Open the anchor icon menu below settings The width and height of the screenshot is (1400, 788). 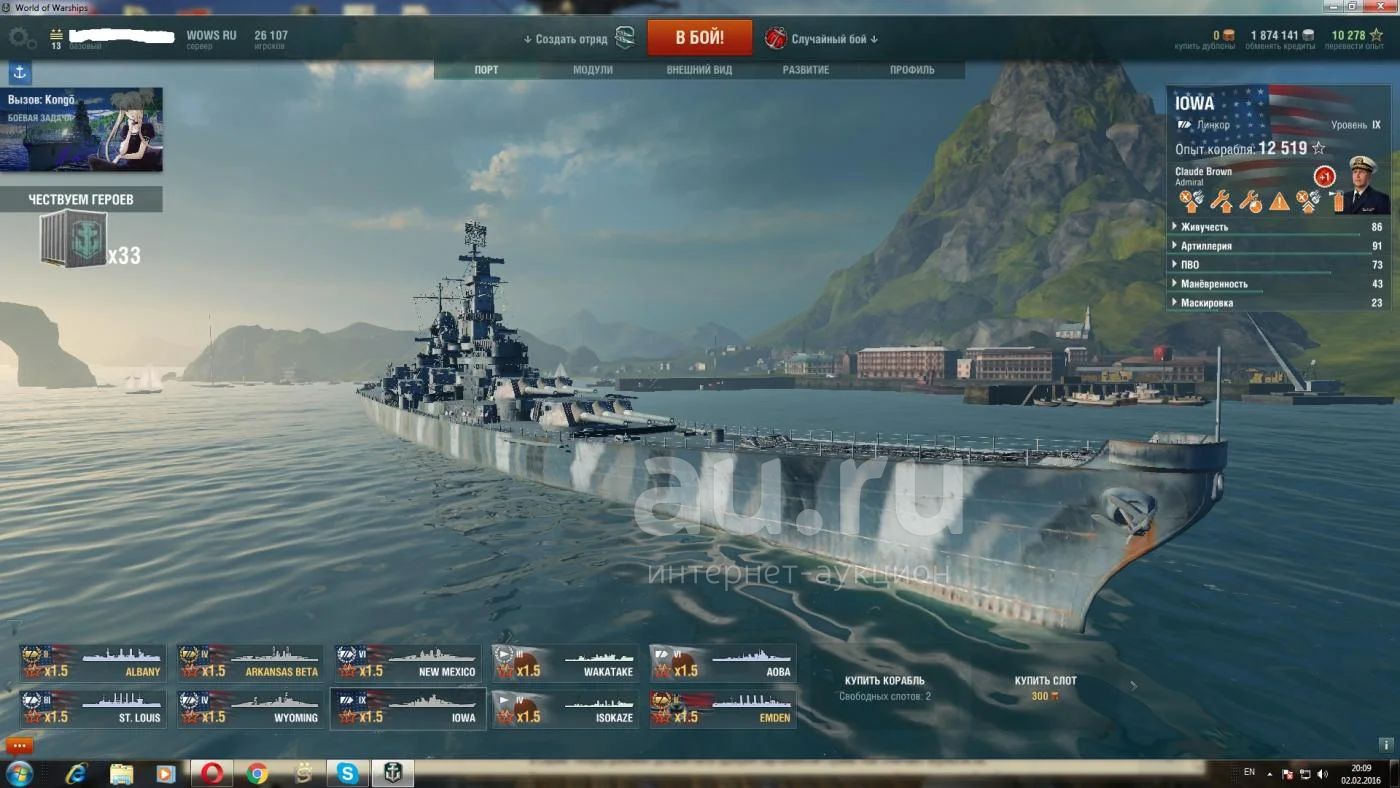coord(19,73)
